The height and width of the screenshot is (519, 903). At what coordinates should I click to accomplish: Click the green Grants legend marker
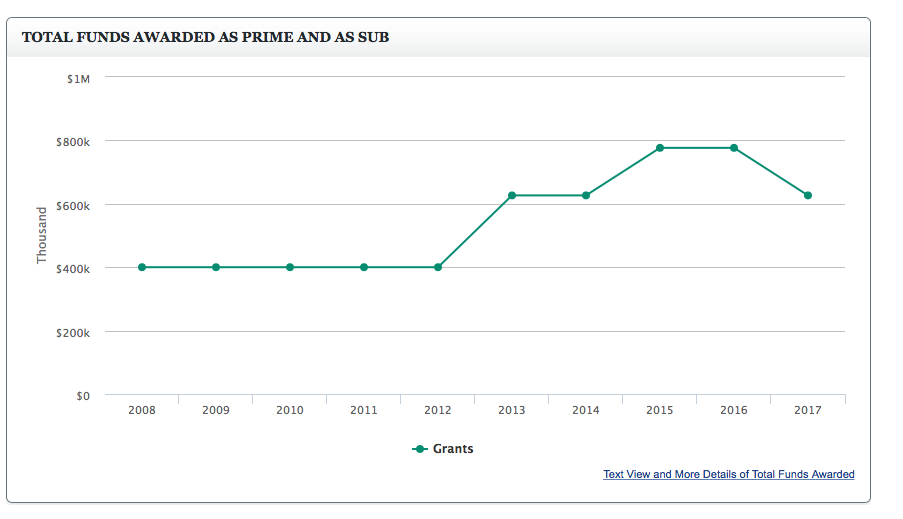click(x=420, y=449)
